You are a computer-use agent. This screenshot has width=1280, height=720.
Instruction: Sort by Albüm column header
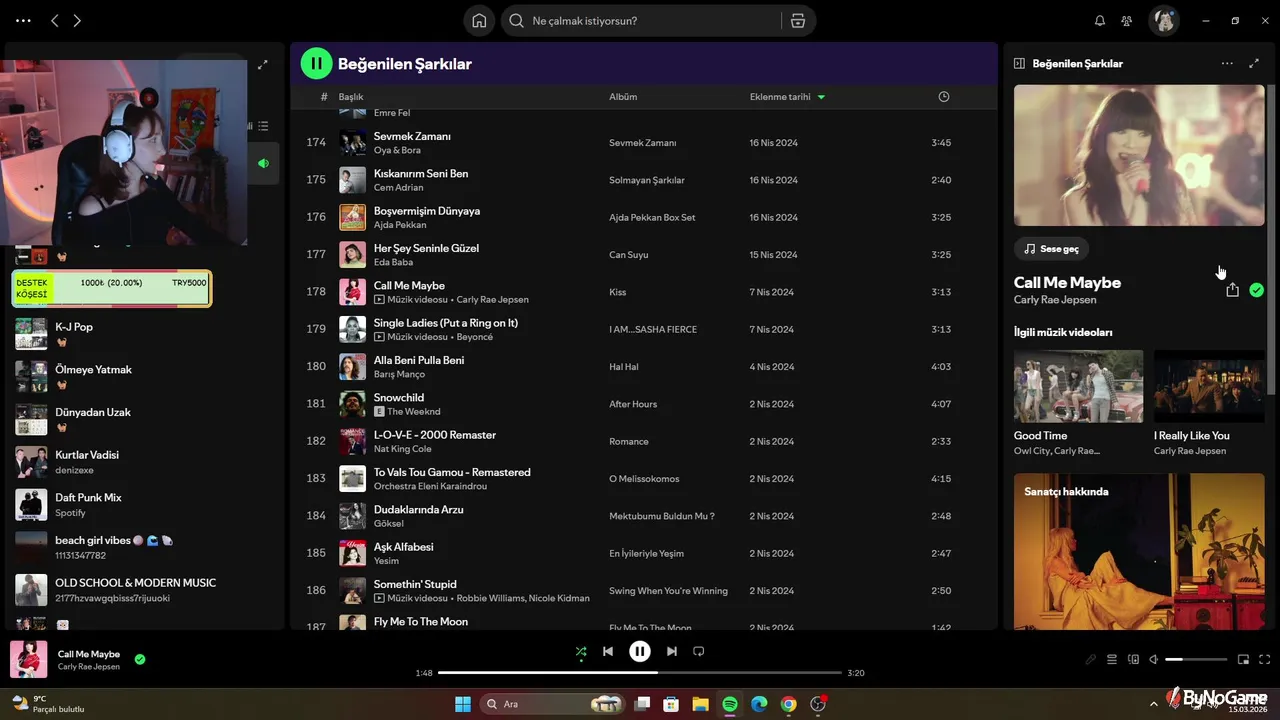pyautogui.click(x=623, y=97)
